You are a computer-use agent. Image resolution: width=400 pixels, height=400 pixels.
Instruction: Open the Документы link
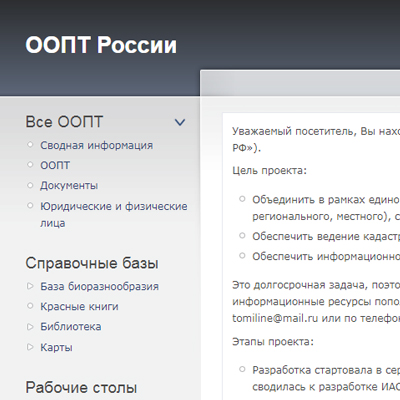coord(69,185)
